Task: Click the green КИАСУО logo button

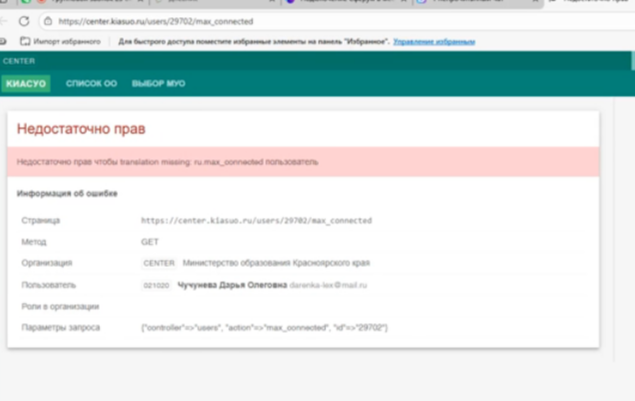Action: click(26, 84)
